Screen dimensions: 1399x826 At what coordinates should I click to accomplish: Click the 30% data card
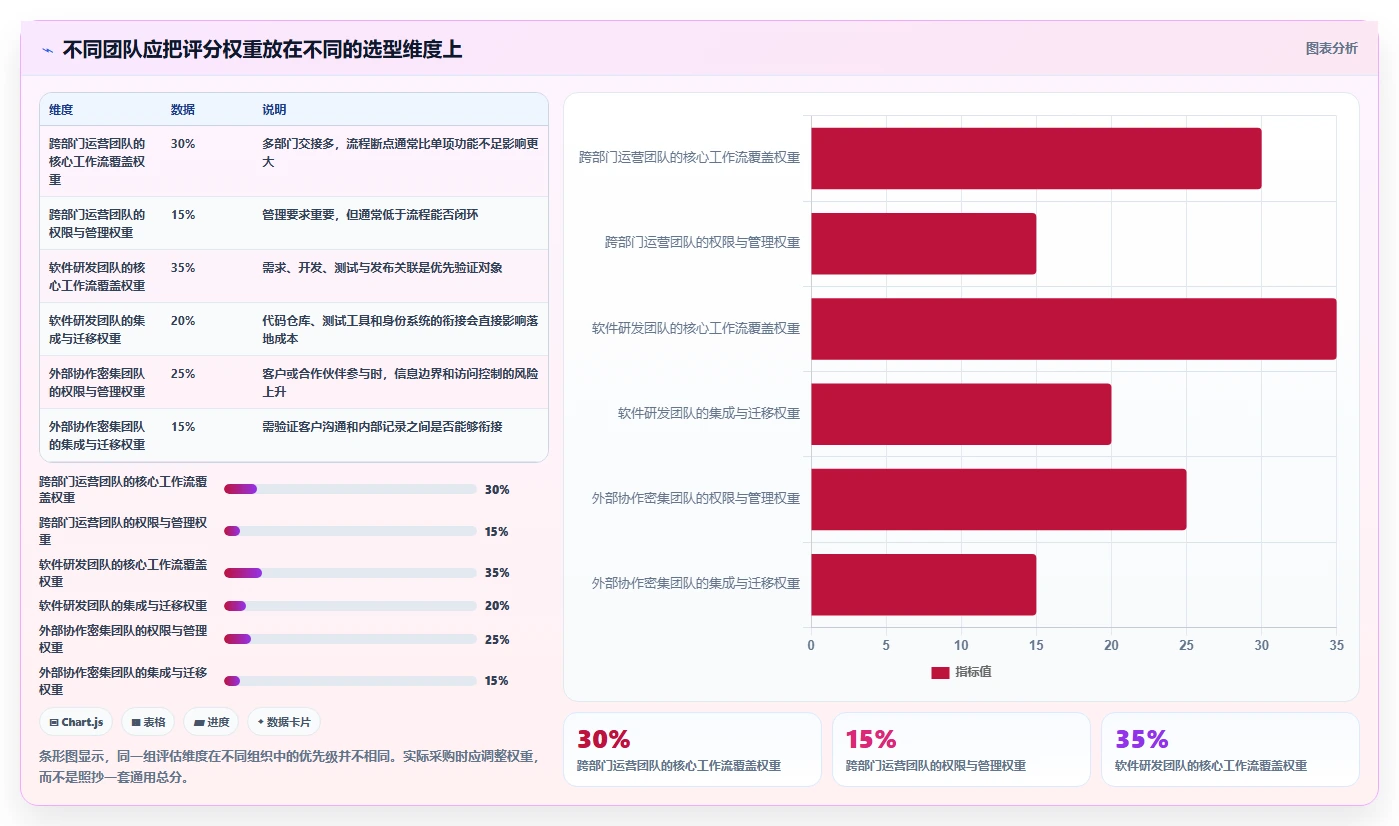[692, 750]
